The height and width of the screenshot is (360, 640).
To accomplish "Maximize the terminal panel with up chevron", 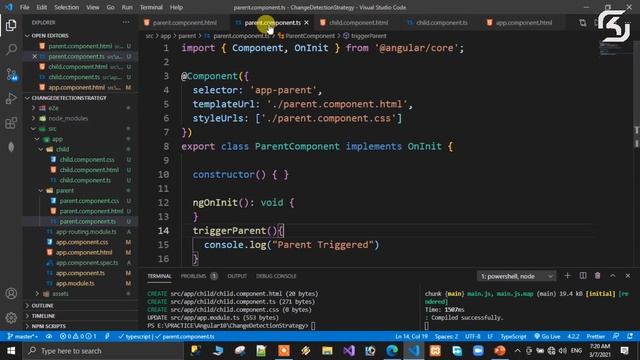I will [613, 276].
